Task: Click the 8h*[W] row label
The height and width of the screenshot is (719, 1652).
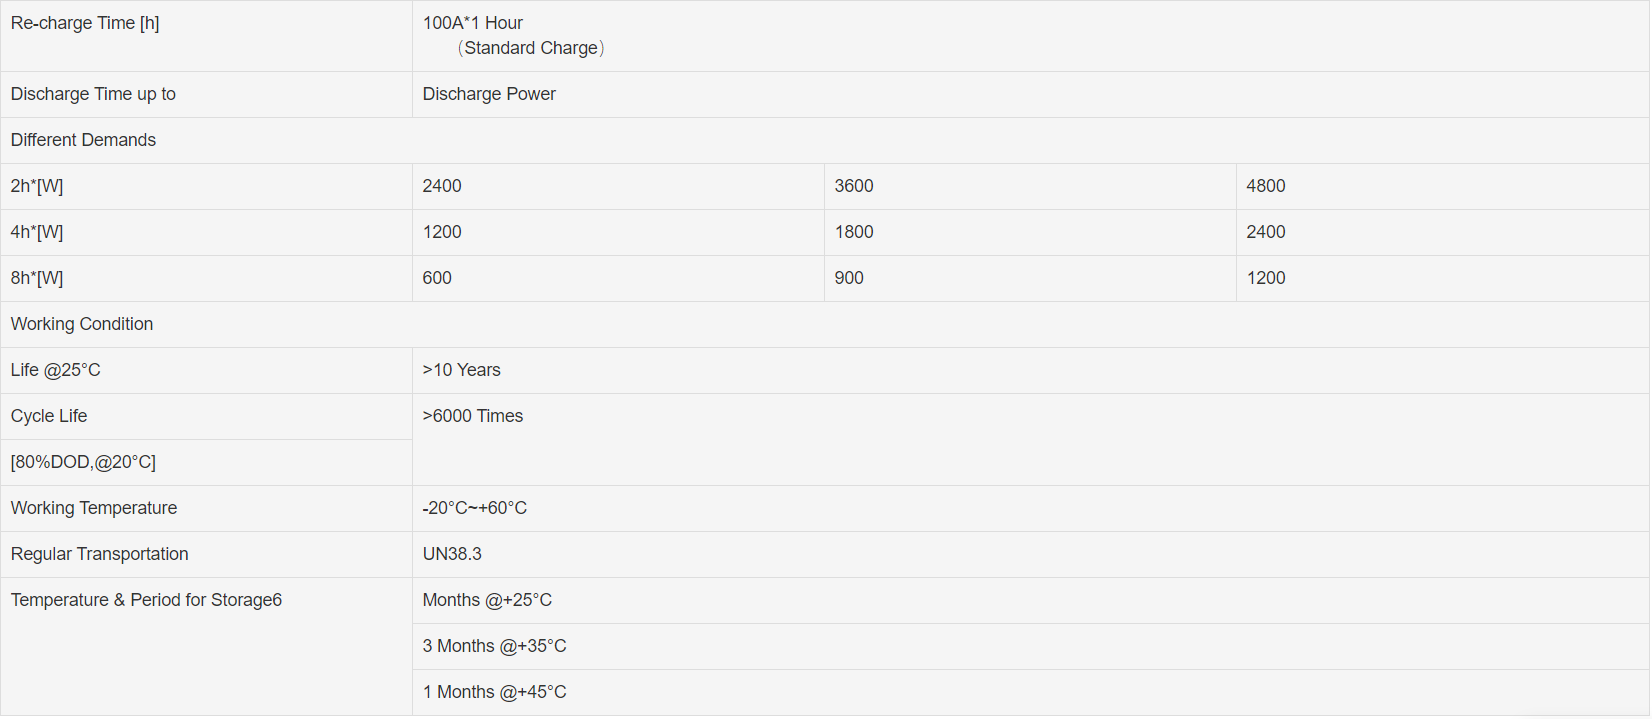Action: point(37,278)
